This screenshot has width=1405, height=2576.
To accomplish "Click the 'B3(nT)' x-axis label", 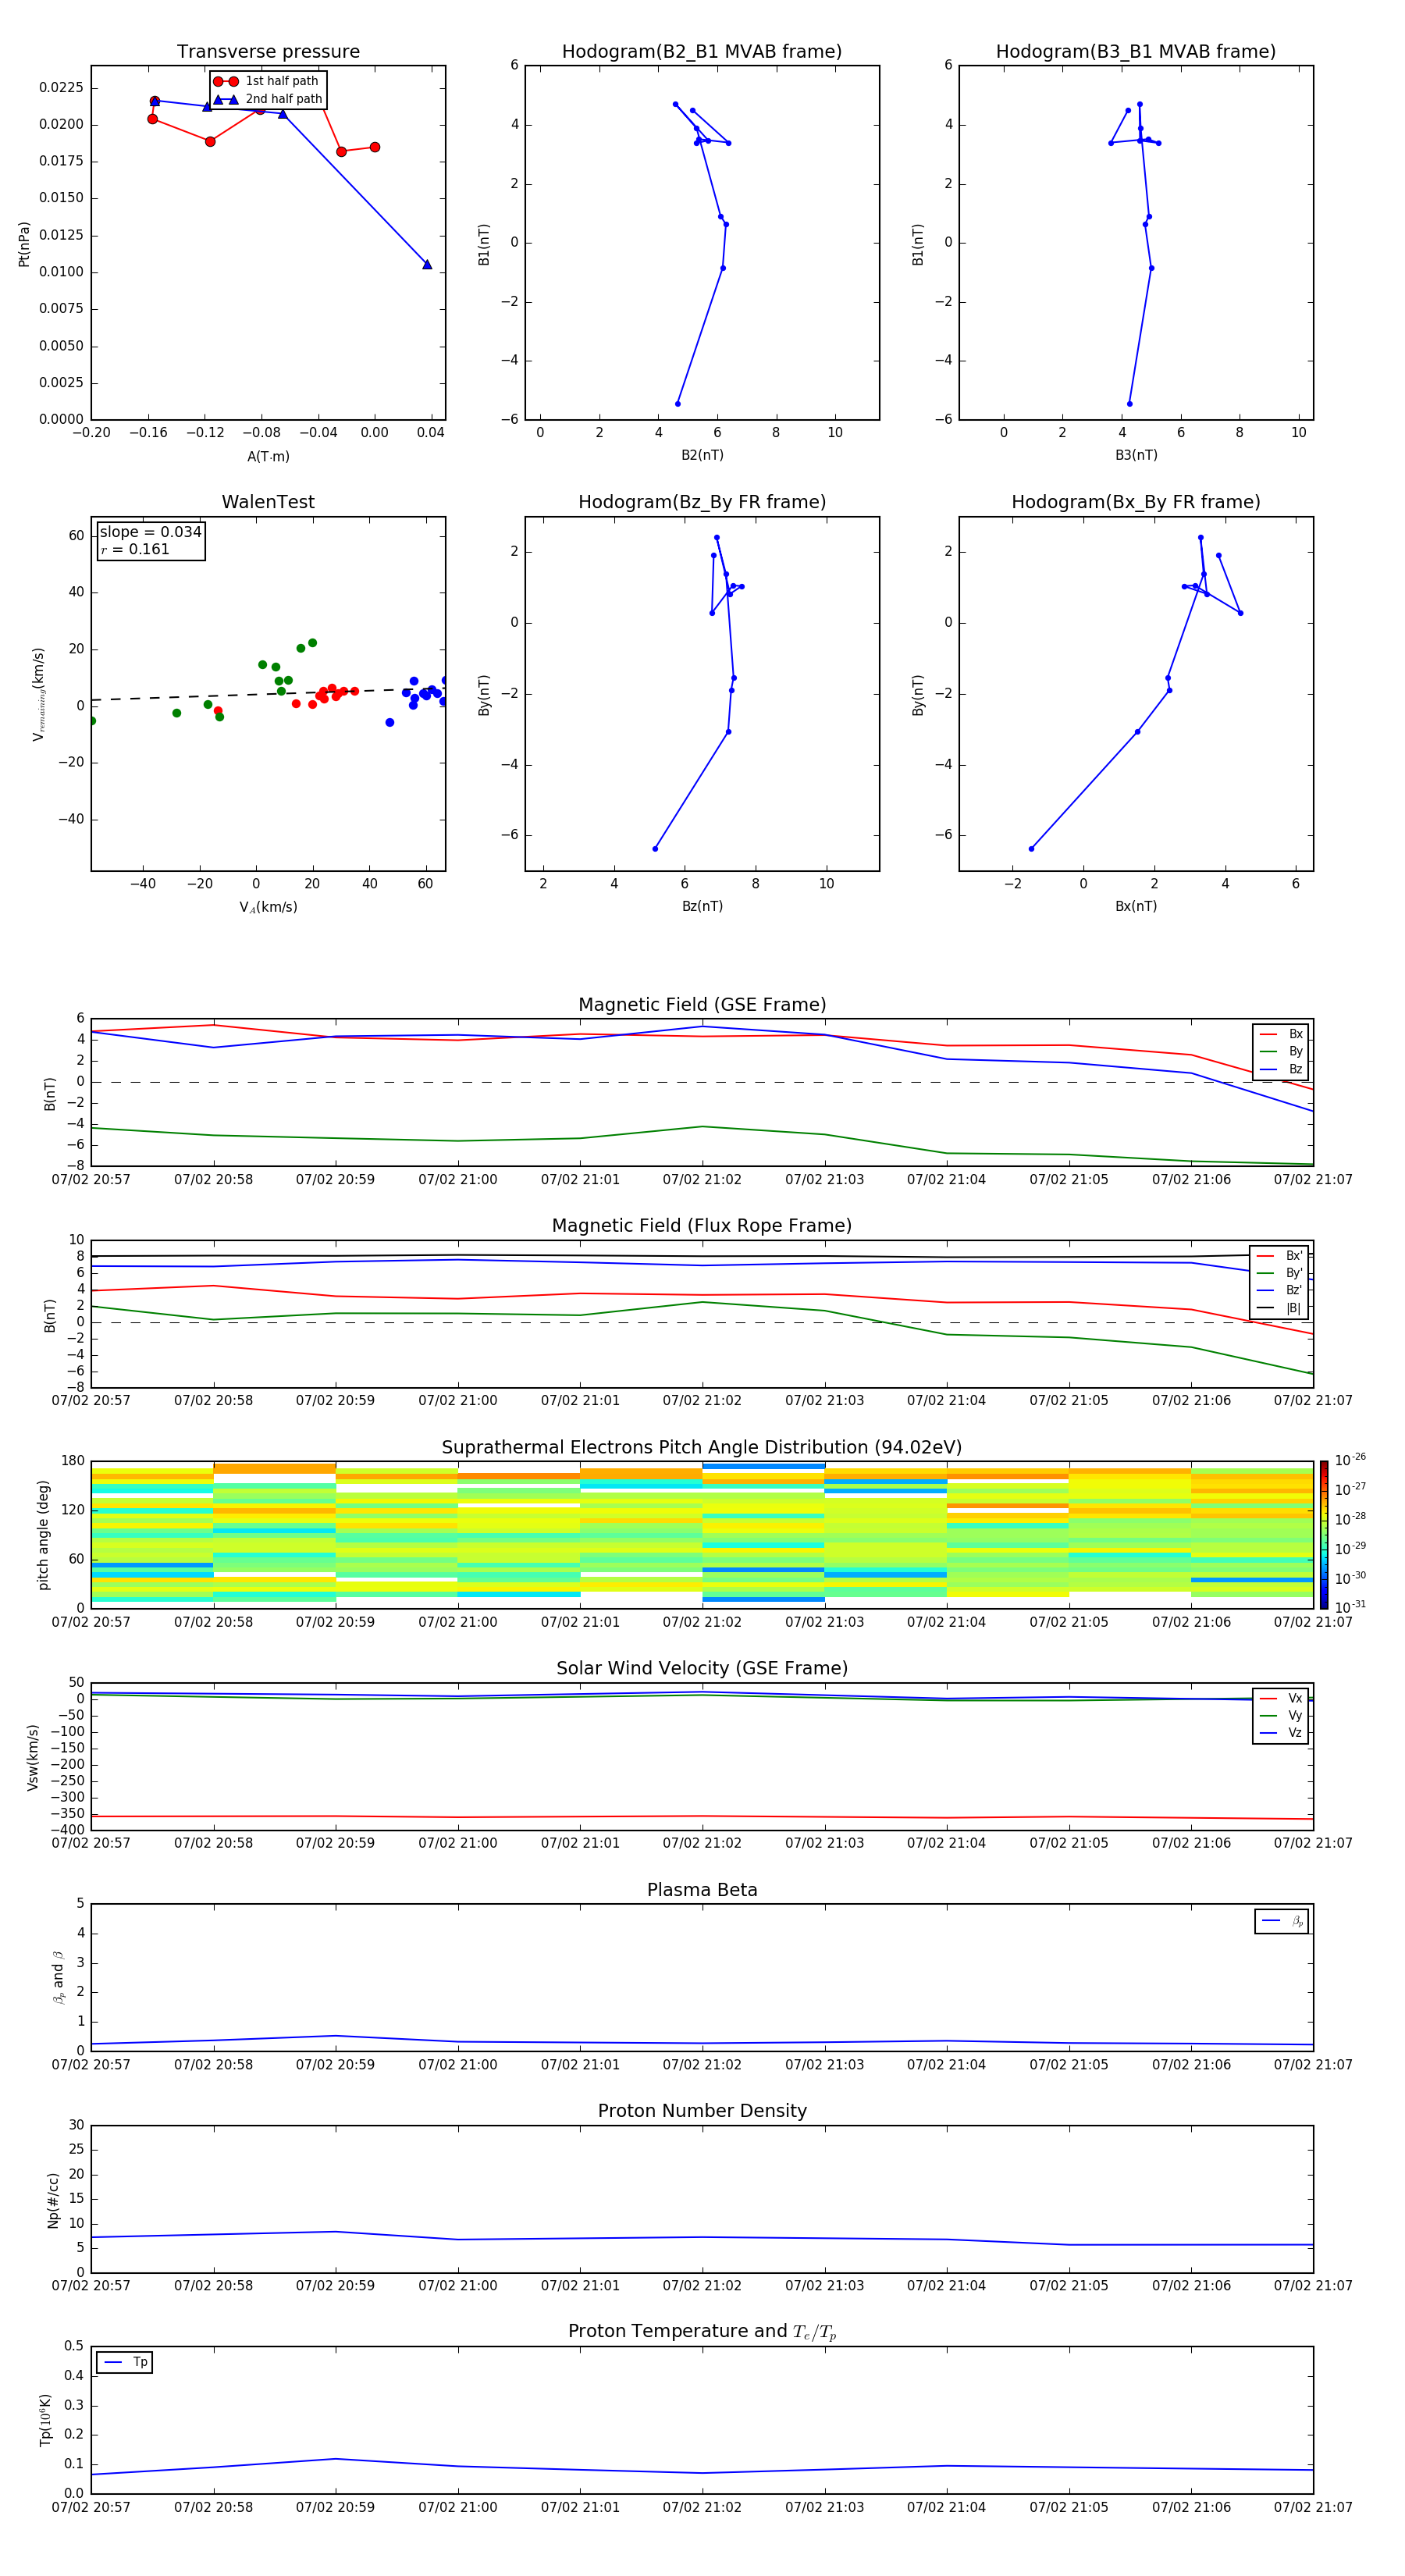I will click(1136, 456).
